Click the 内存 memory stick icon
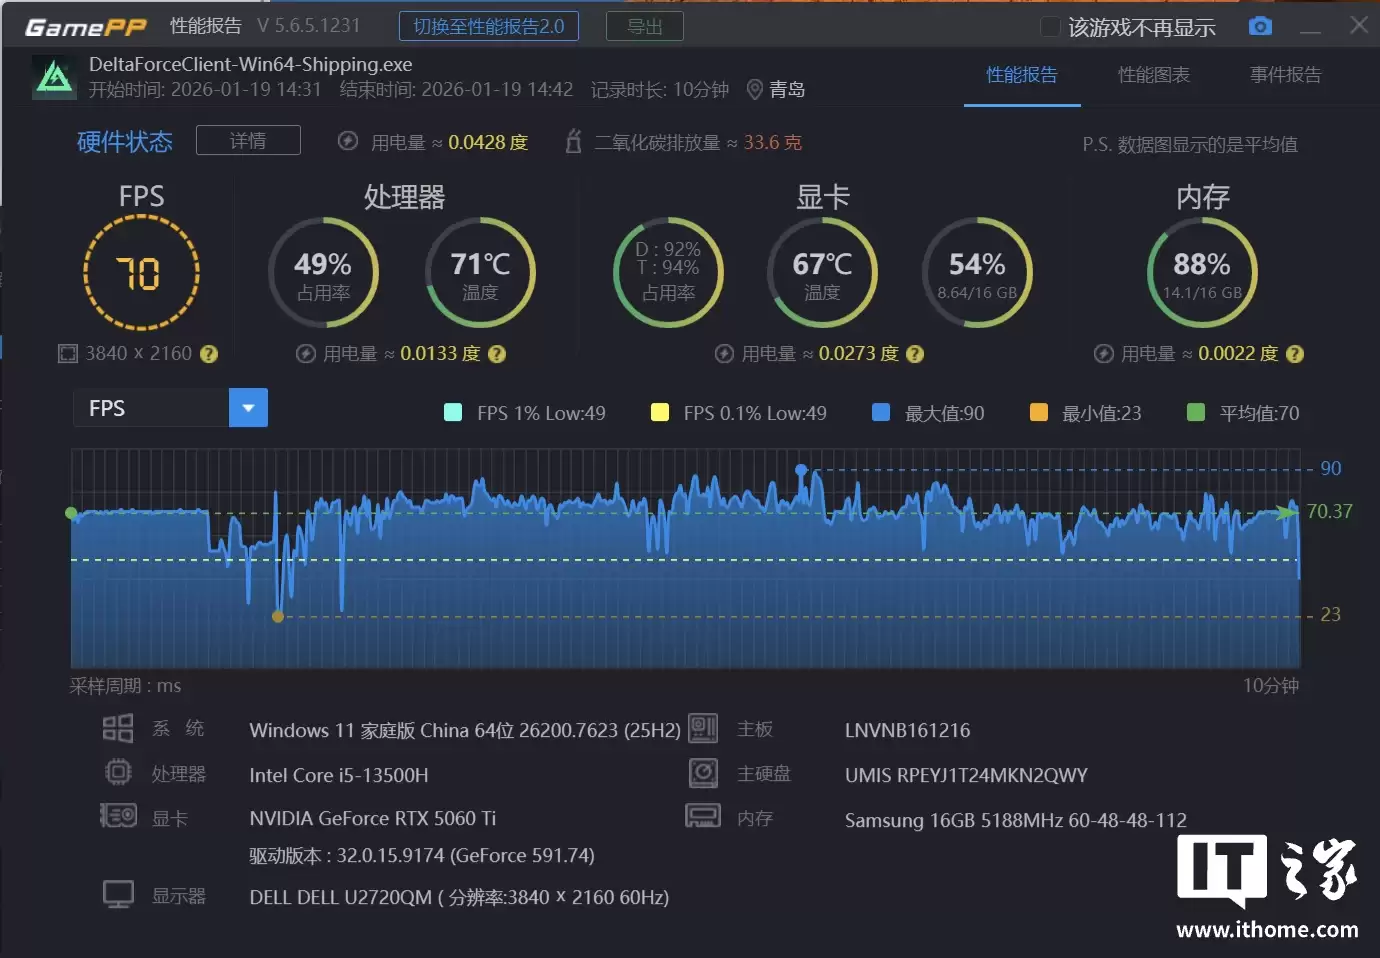The width and height of the screenshot is (1380, 958). 703,816
